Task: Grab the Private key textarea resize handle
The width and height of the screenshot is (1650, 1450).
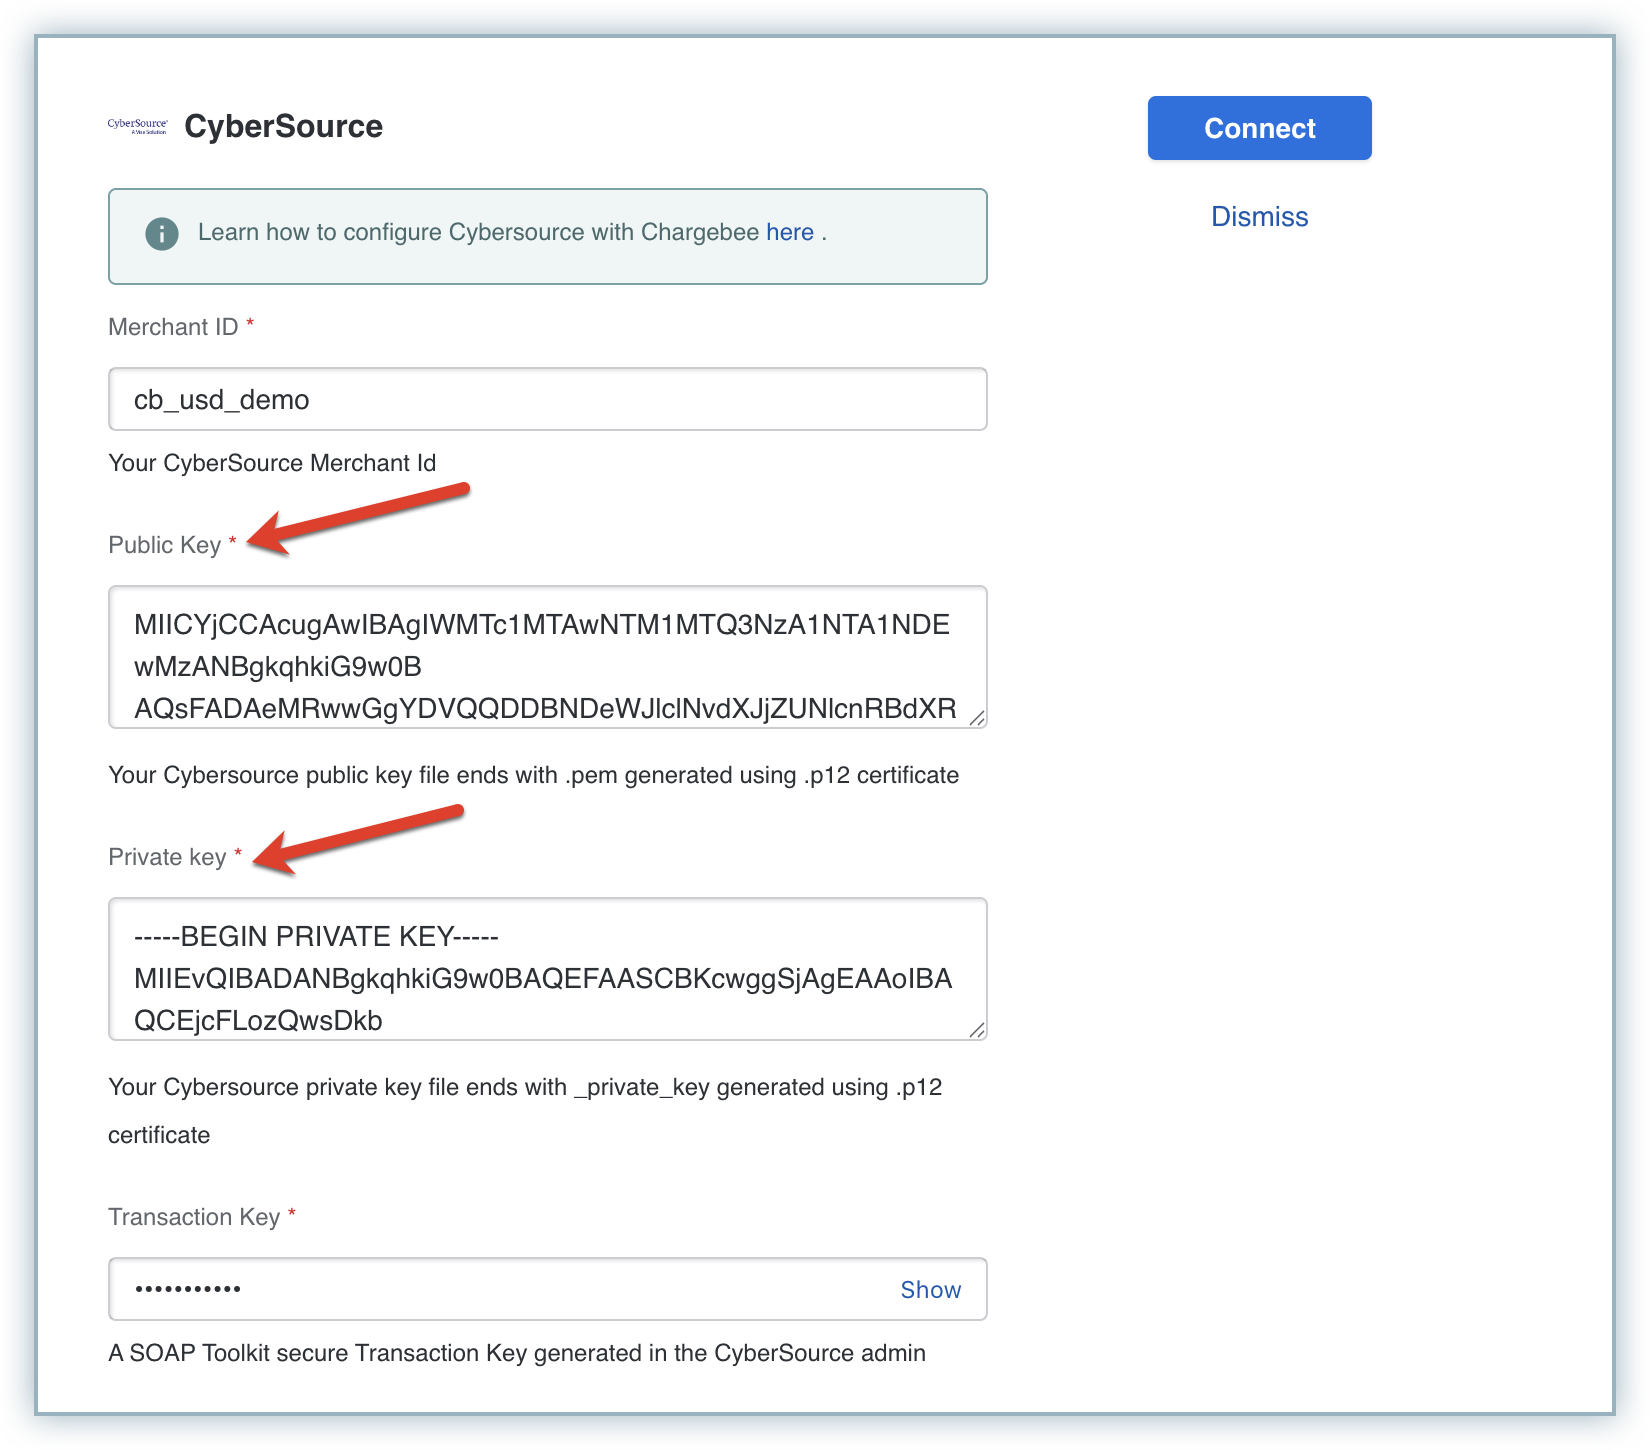Action: (977, 1030)
